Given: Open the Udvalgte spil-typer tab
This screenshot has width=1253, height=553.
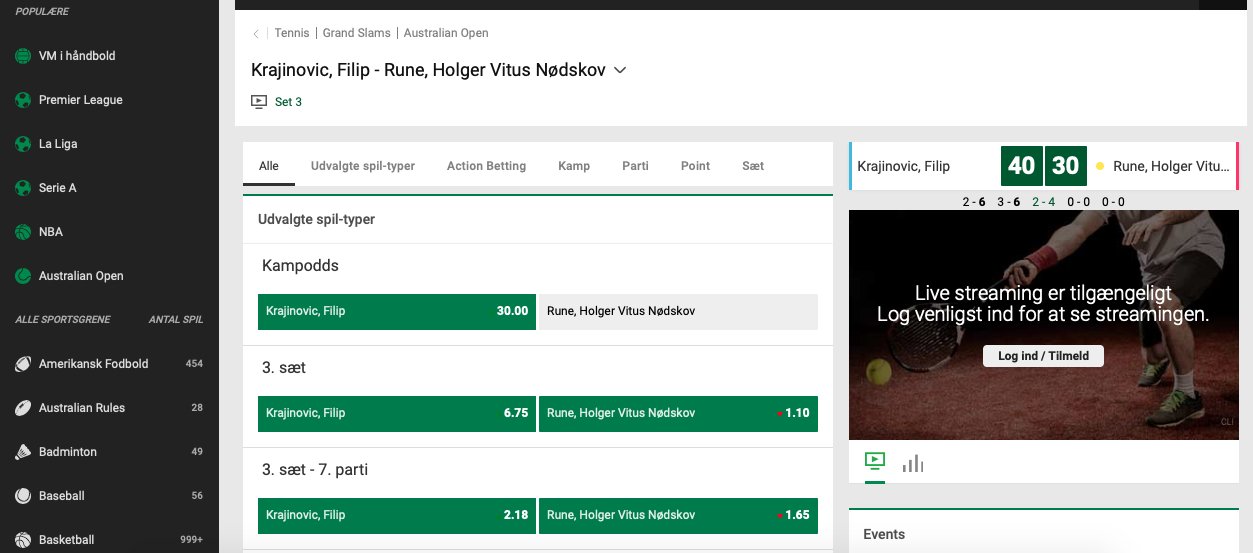Looking at the screenshot, I should [362, 166].
